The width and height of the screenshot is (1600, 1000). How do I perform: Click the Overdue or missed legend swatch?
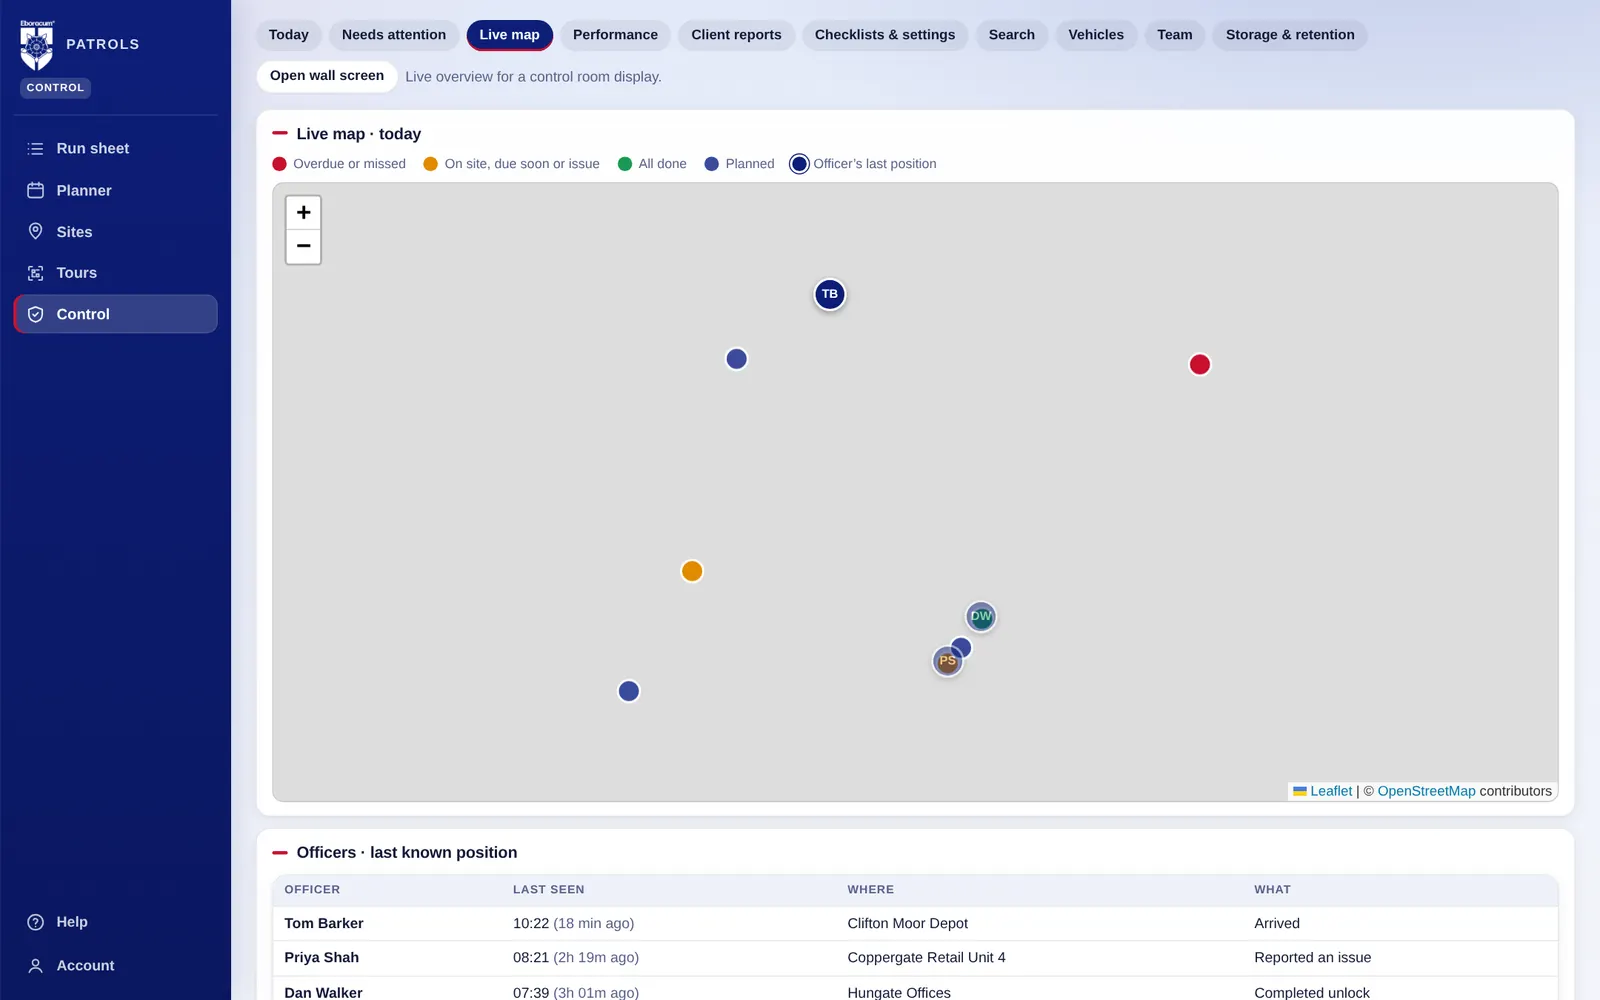pyautogui.click(x=280, y=164)
